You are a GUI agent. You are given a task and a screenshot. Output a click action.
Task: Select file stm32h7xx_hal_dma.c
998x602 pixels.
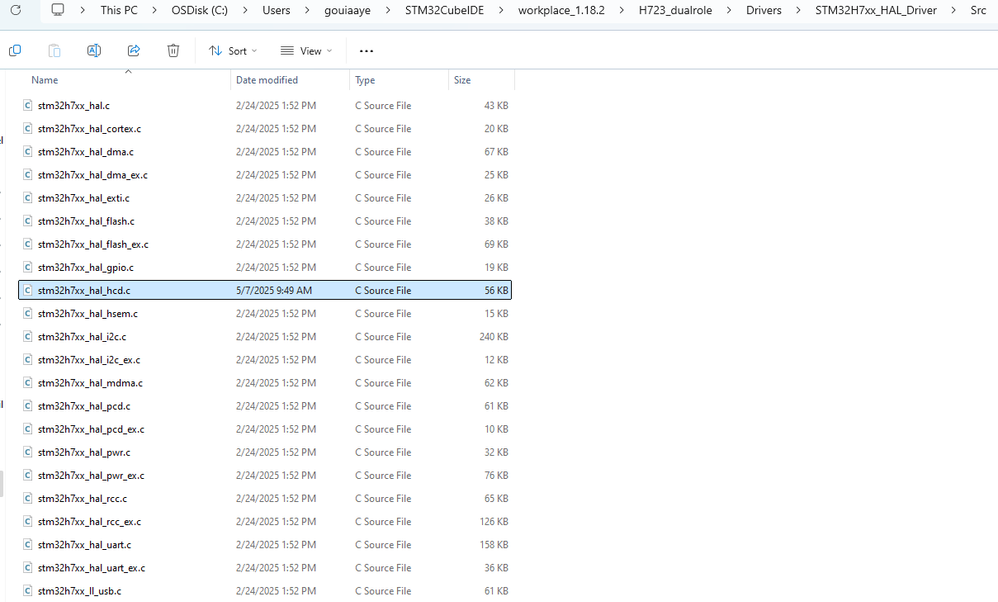(x=265, y=151)
